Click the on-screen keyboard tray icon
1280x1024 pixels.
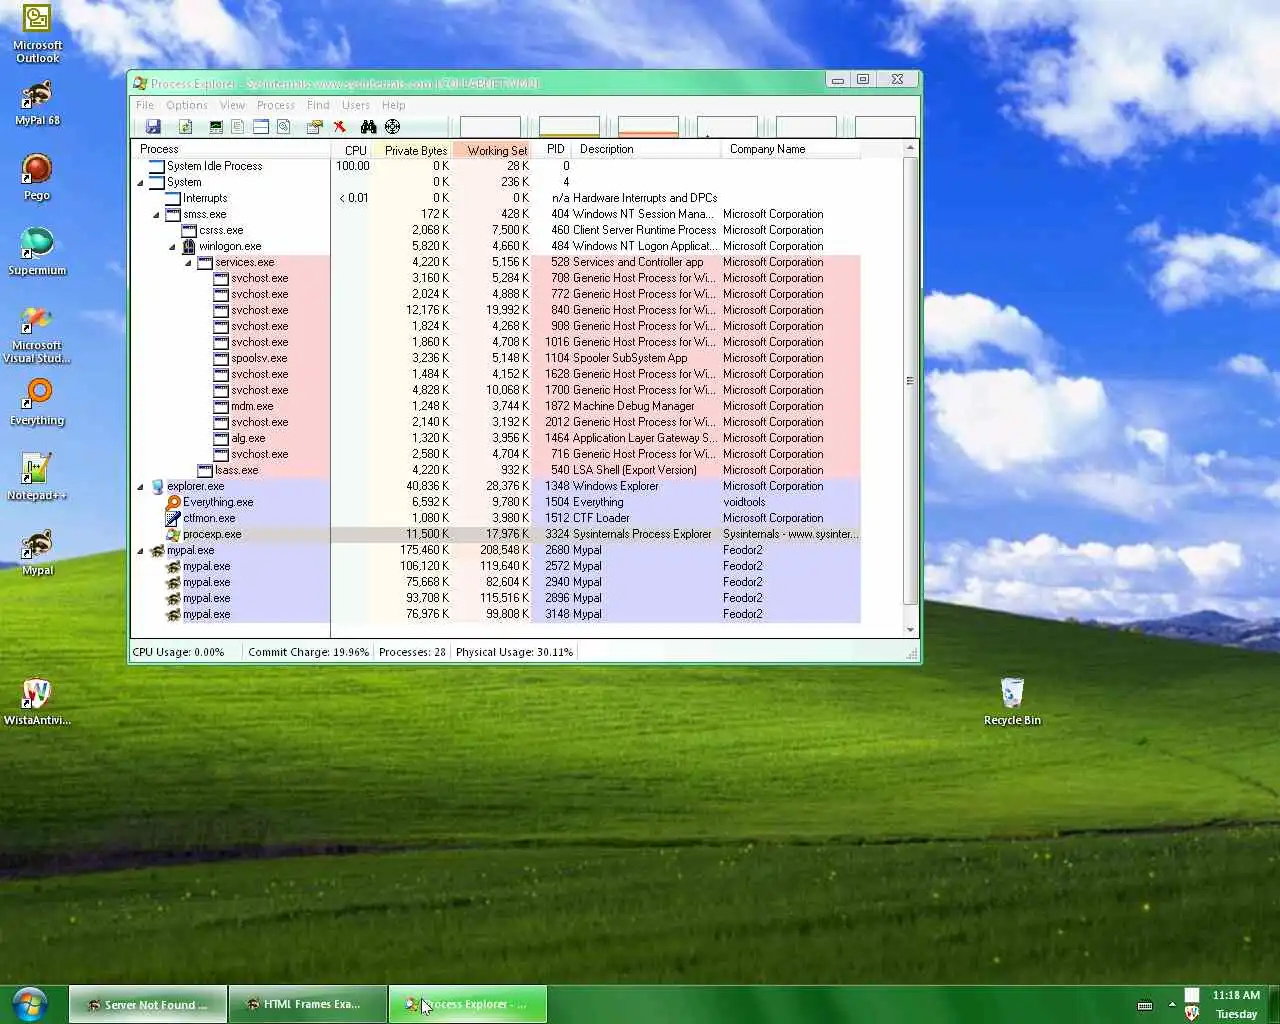(x=1145, y=1005)
